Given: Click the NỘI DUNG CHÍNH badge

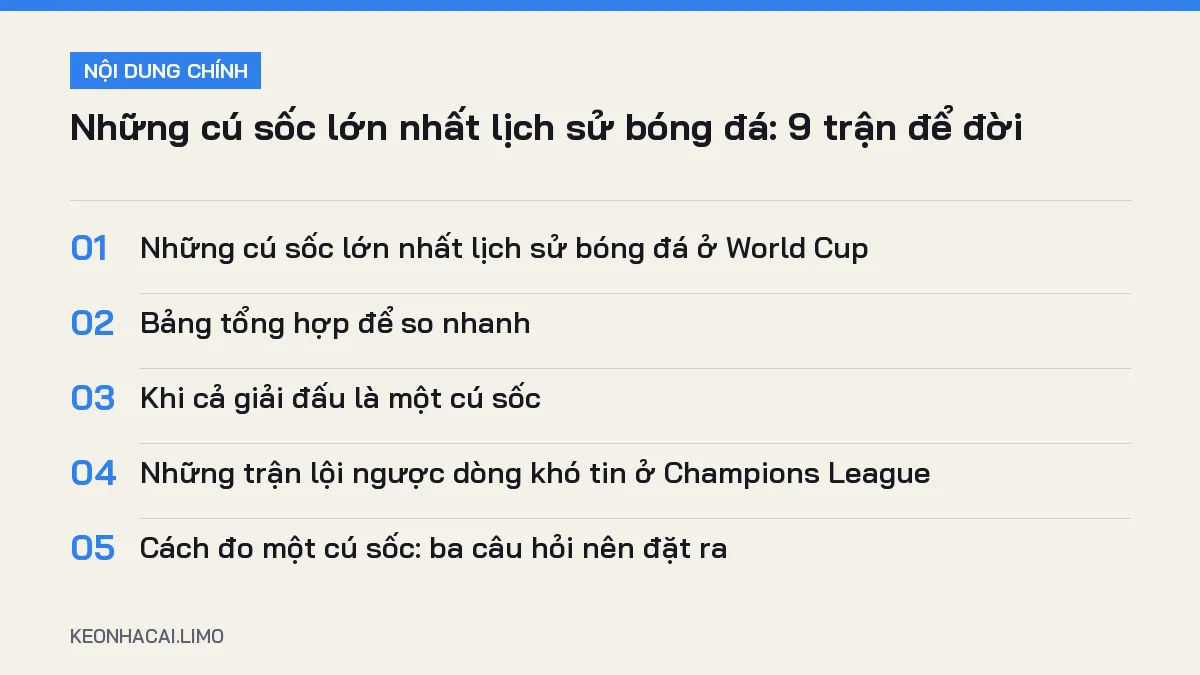Looking at the screenshot, I should pos(165,71).
